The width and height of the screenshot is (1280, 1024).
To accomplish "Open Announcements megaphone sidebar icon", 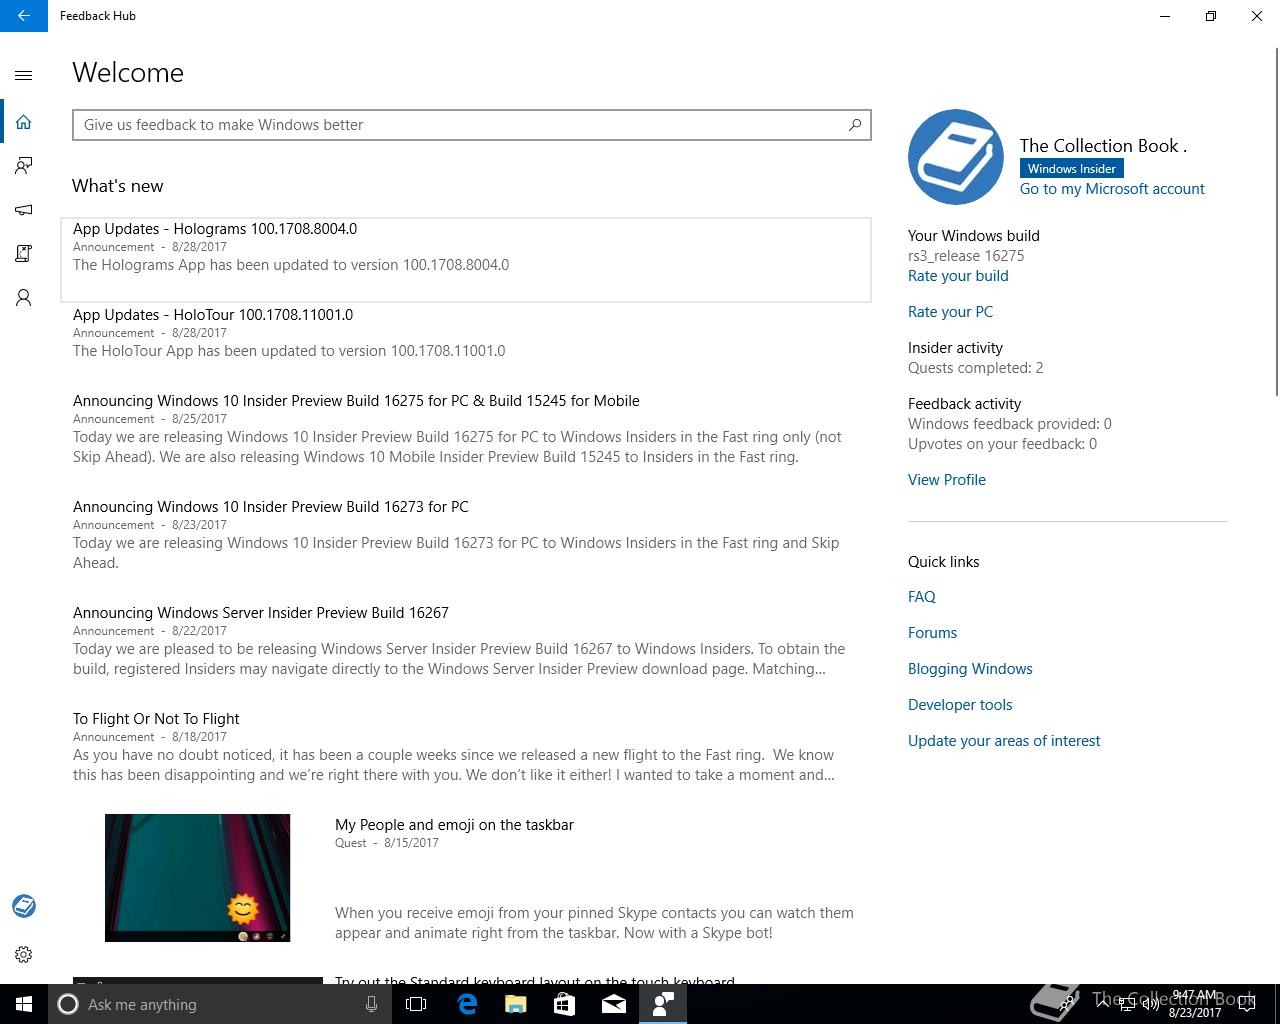I will [x=24, y=210].
